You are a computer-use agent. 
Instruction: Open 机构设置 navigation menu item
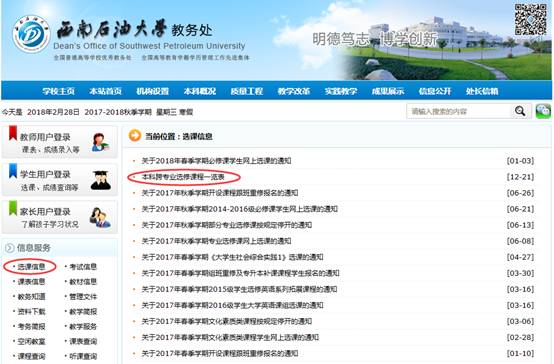(x=153, y=91)
